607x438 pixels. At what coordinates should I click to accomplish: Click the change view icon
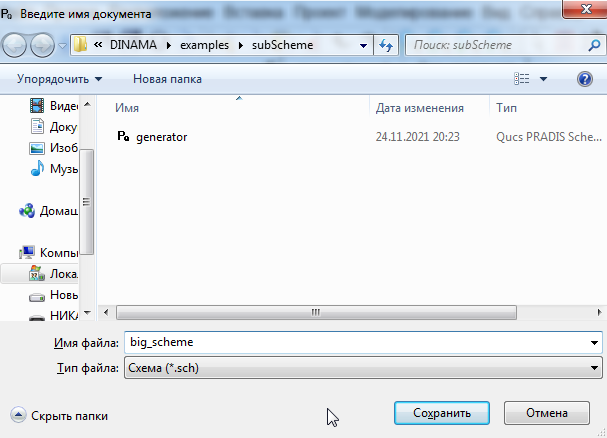[x=522, y=79]
